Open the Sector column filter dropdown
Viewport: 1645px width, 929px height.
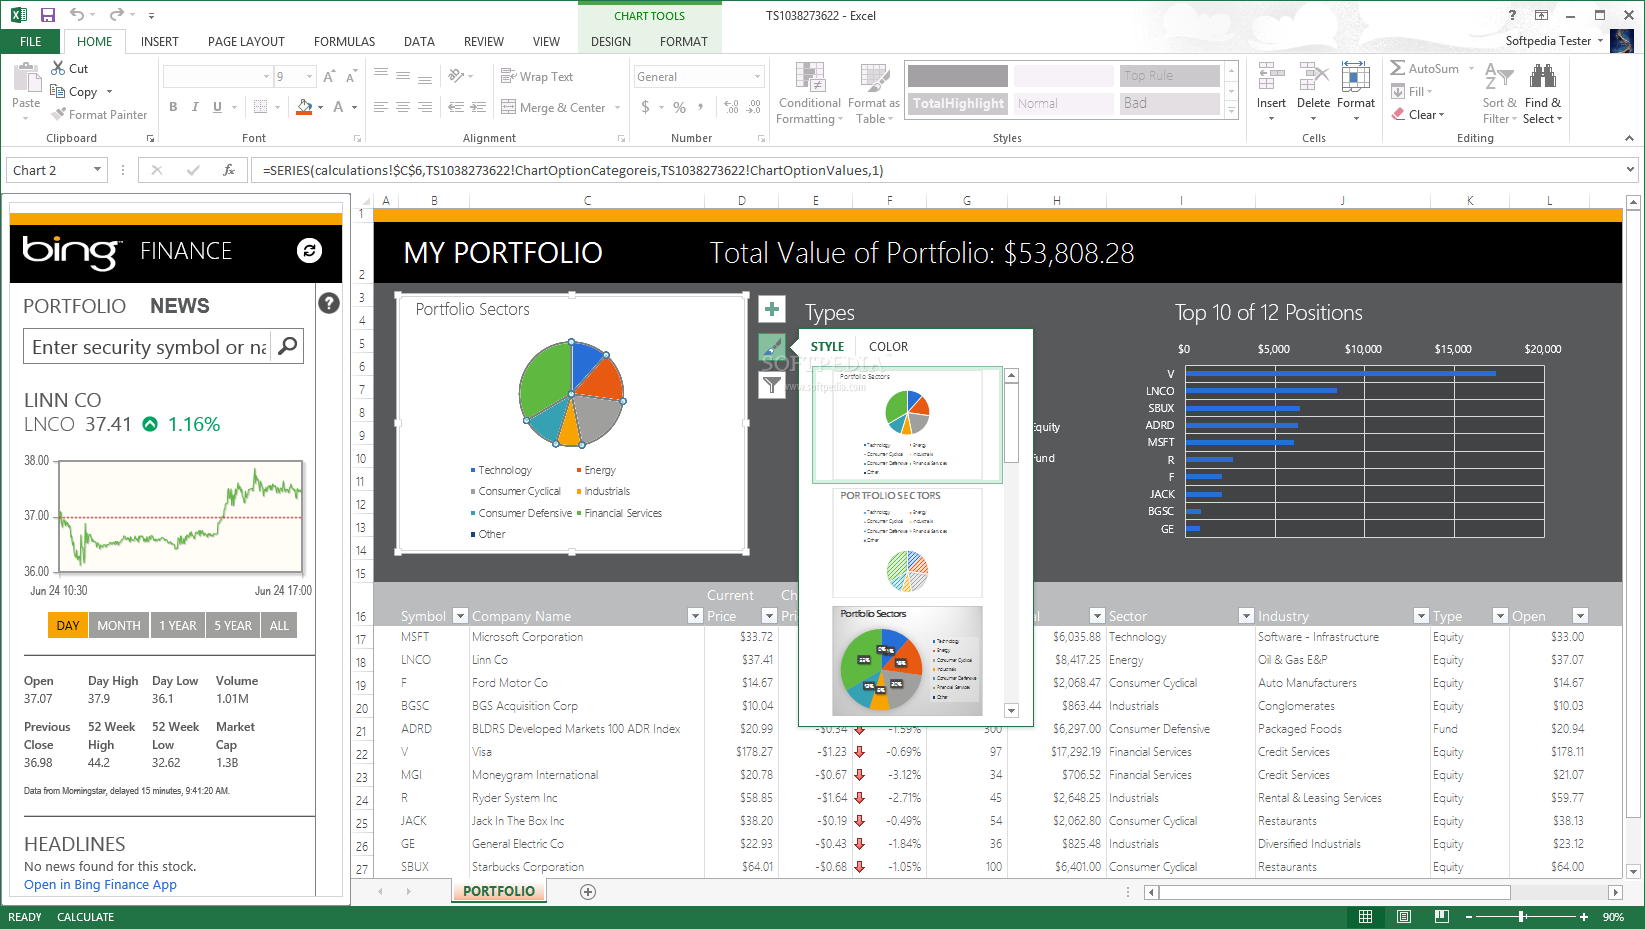coord(1246,616)
